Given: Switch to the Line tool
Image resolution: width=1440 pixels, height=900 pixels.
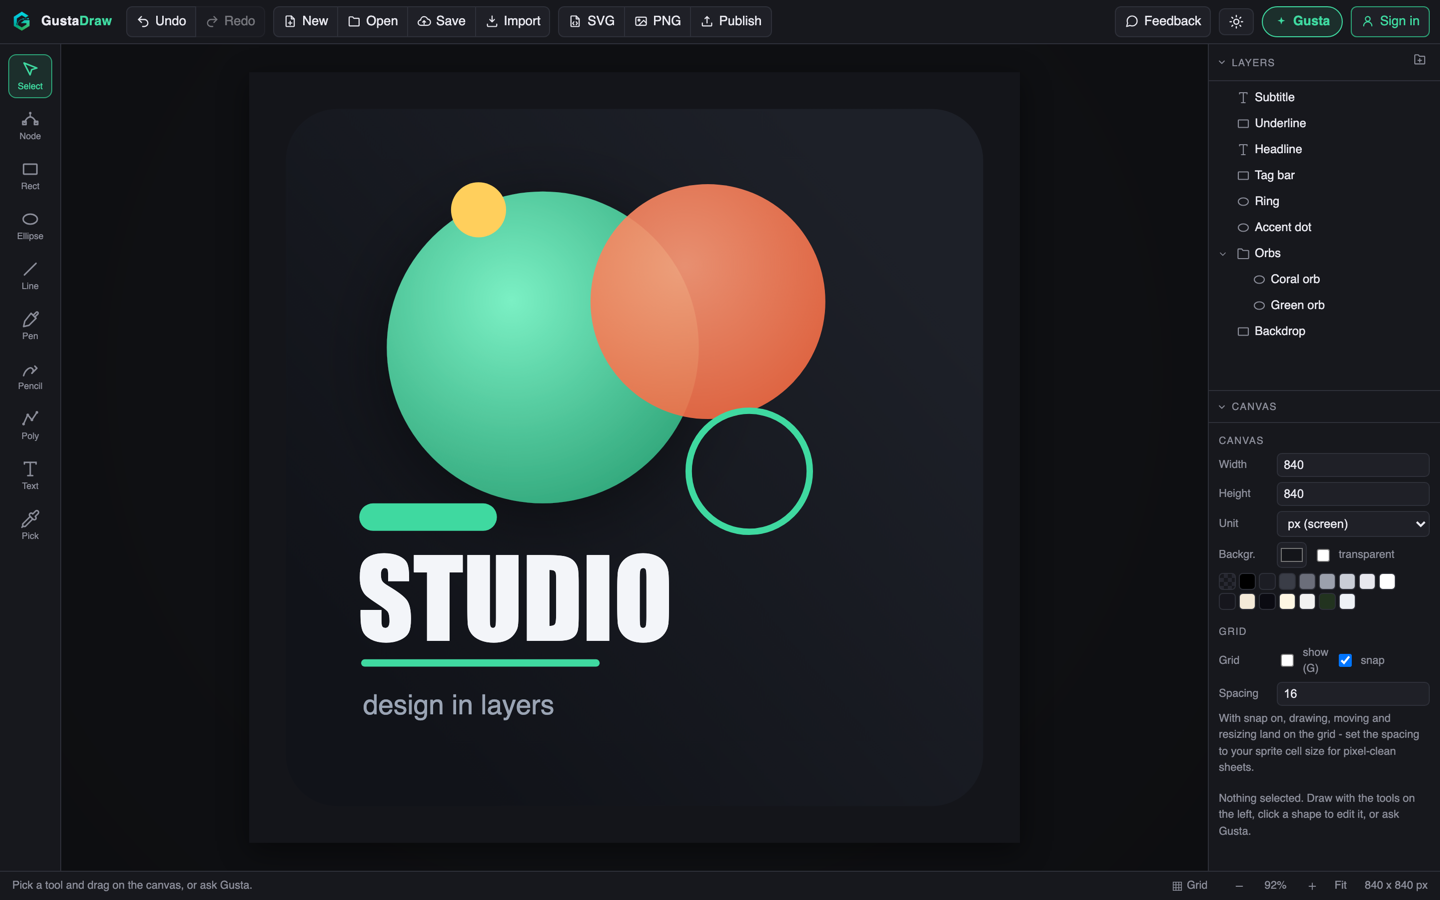Looking at the screenshot, I should click(30, 276).
